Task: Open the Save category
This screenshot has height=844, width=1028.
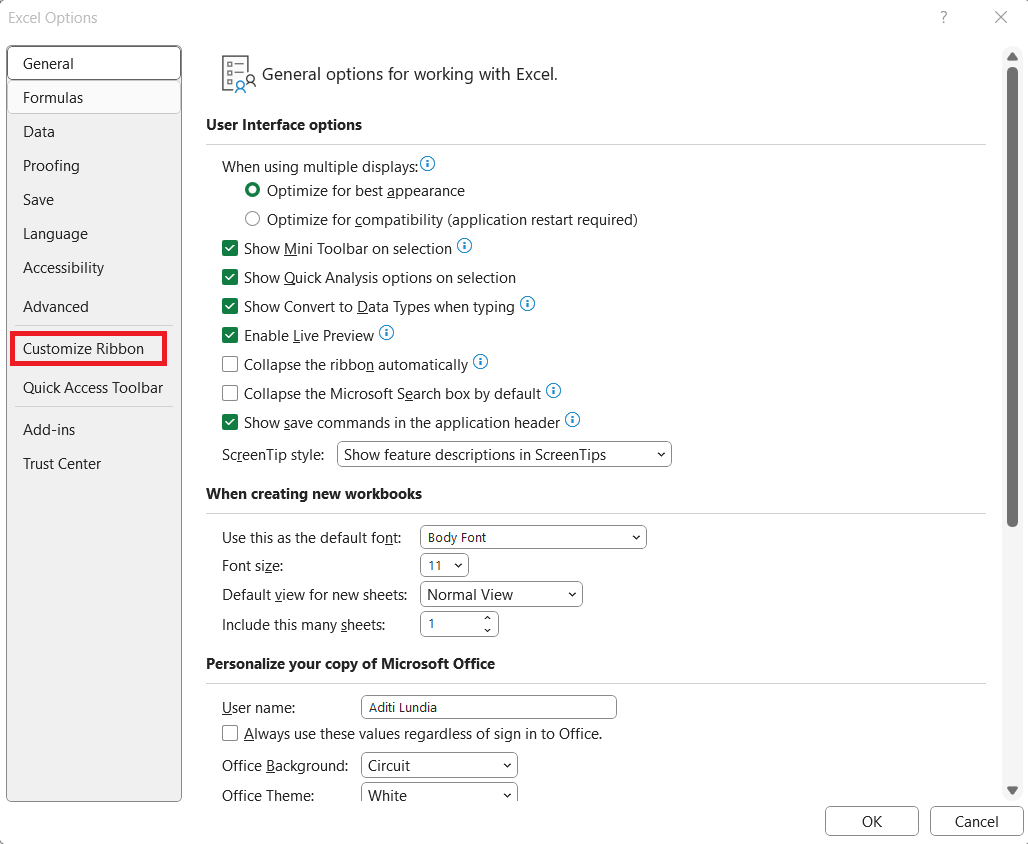Action: (x=94, y=200)
